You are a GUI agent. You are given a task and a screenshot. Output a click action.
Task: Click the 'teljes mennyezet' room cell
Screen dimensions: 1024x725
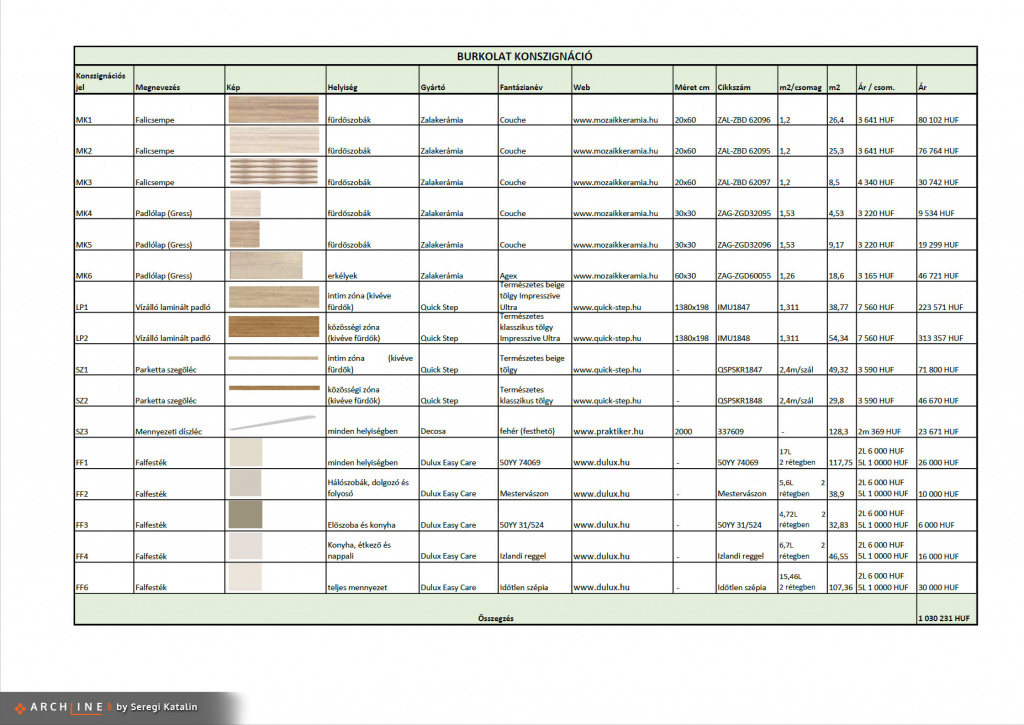[357, 587]
